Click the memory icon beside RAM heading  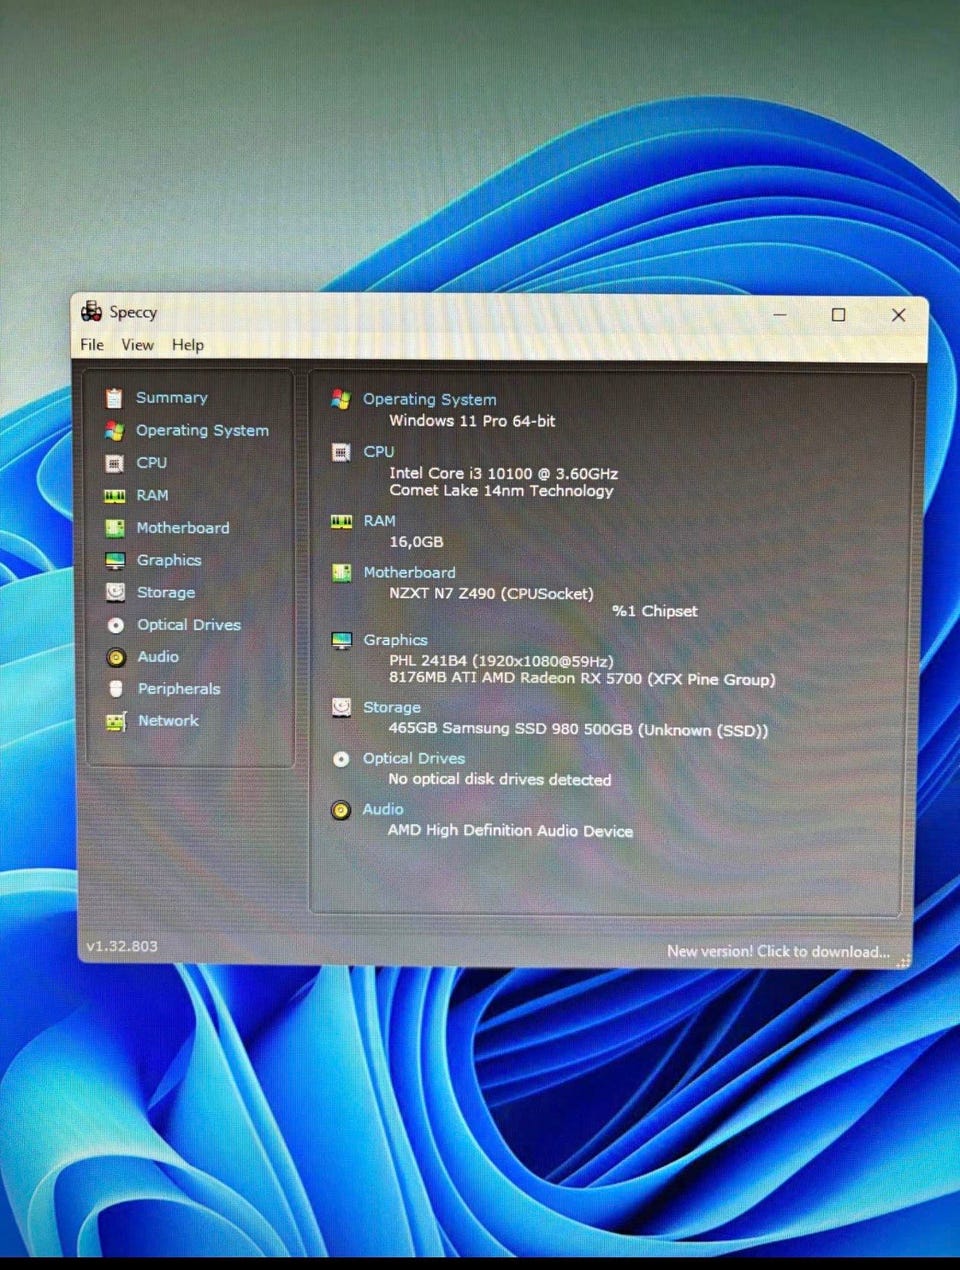pos(341,521)
